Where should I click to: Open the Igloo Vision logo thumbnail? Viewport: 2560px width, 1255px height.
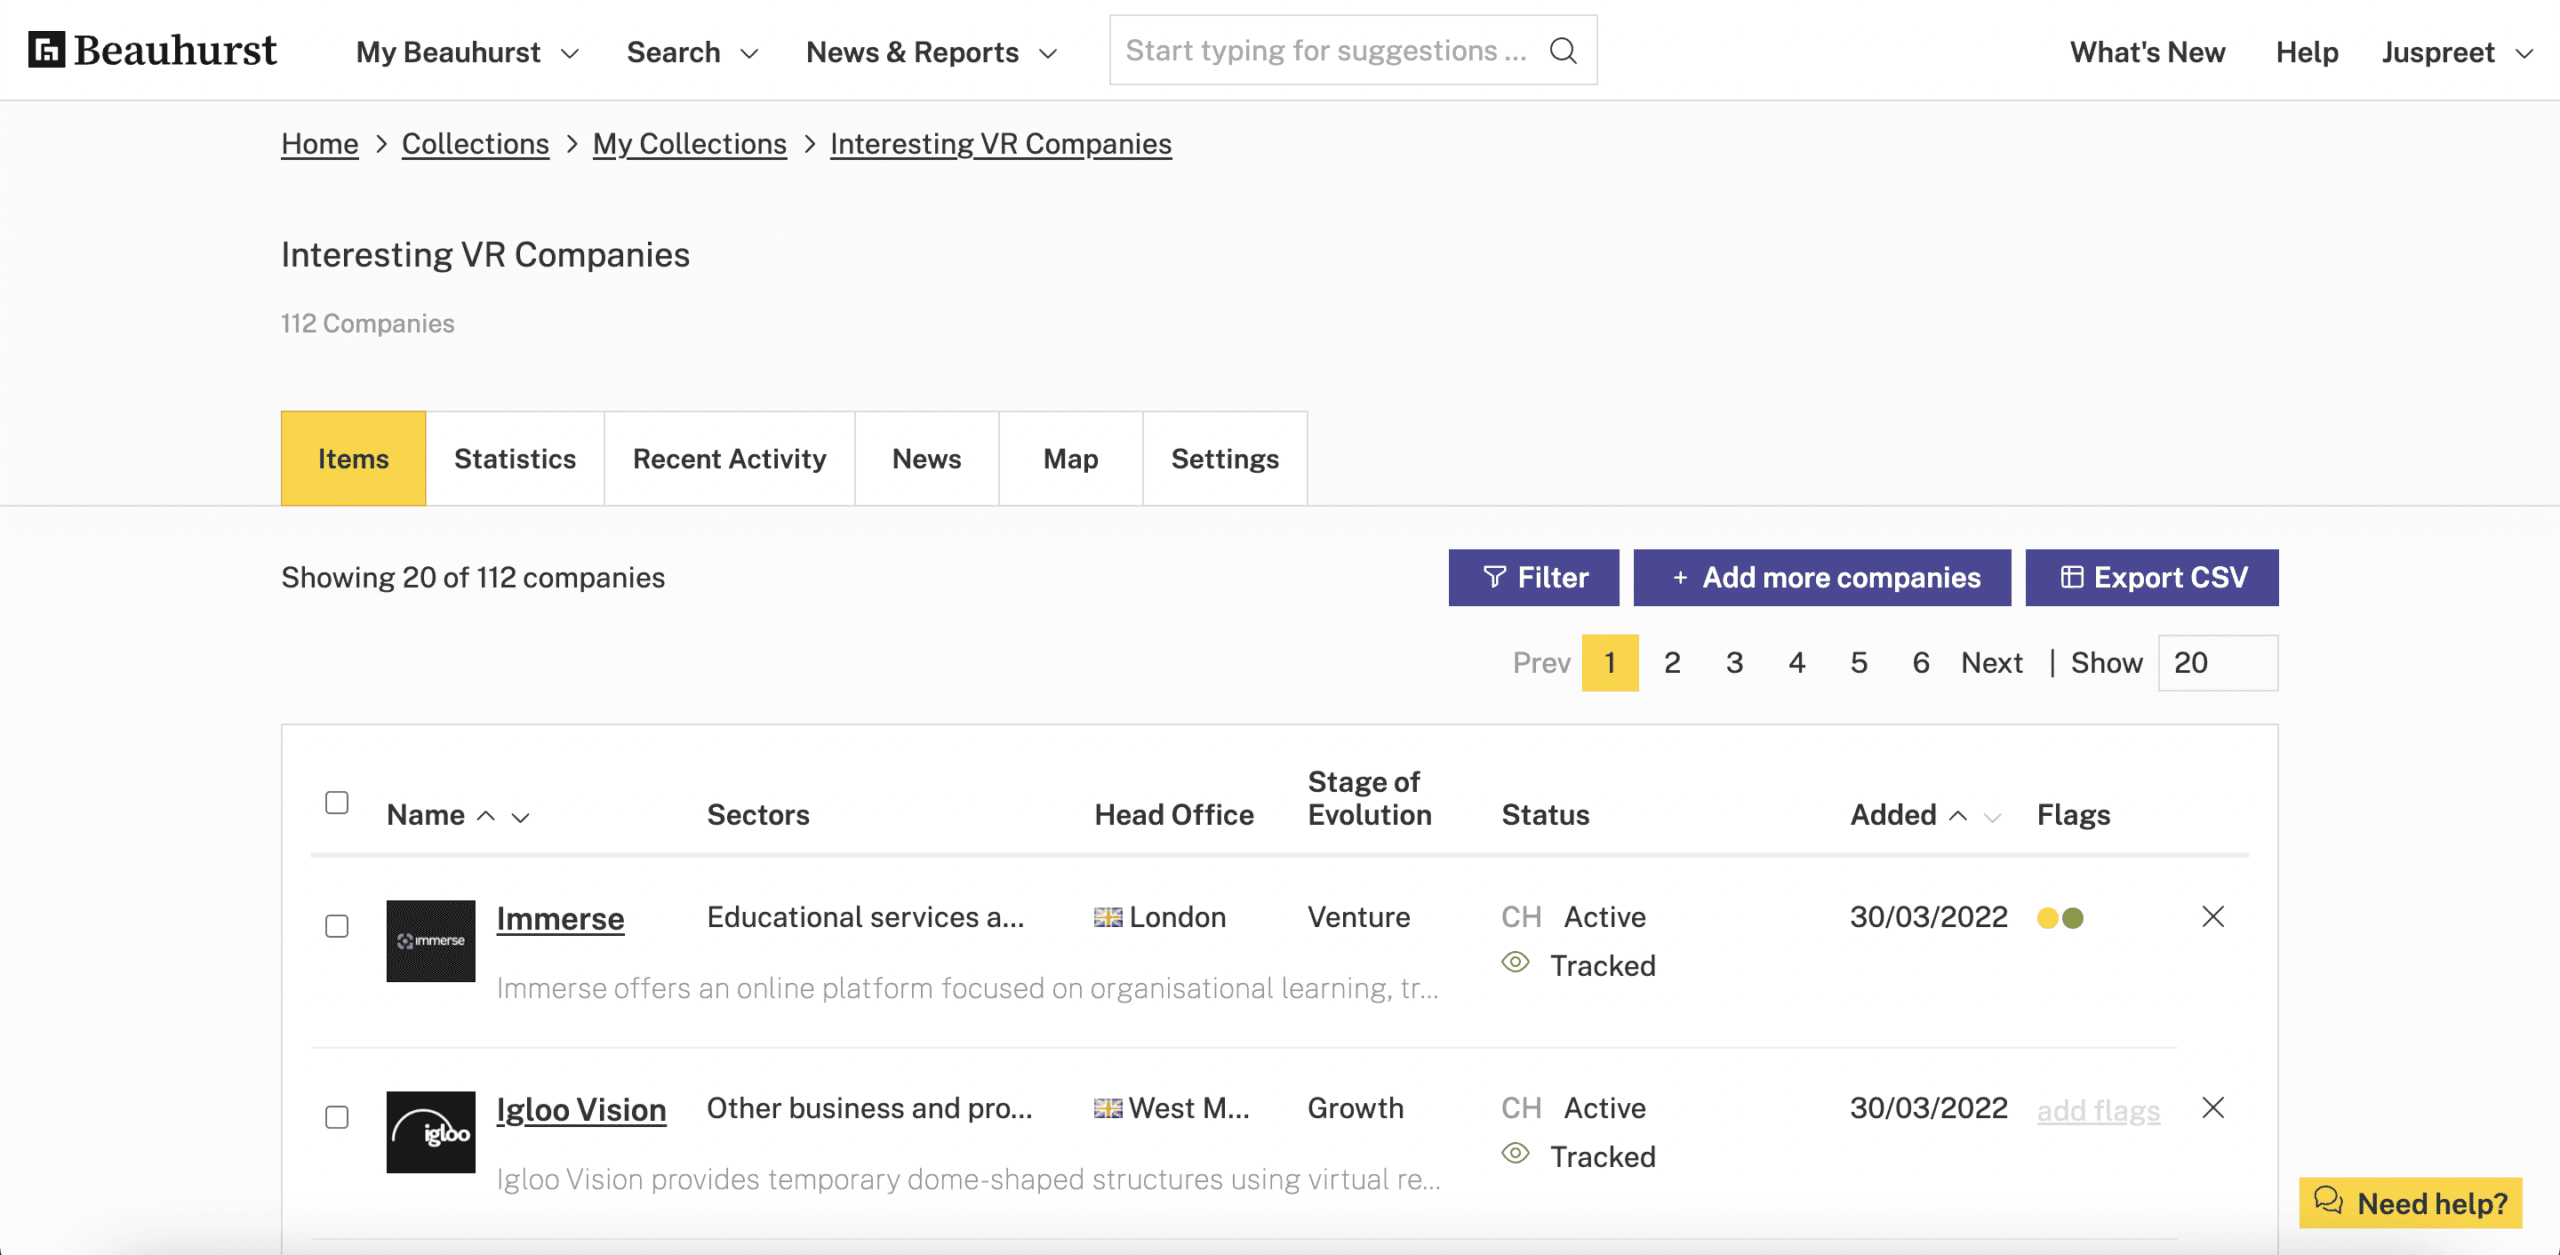(431, 1131)
